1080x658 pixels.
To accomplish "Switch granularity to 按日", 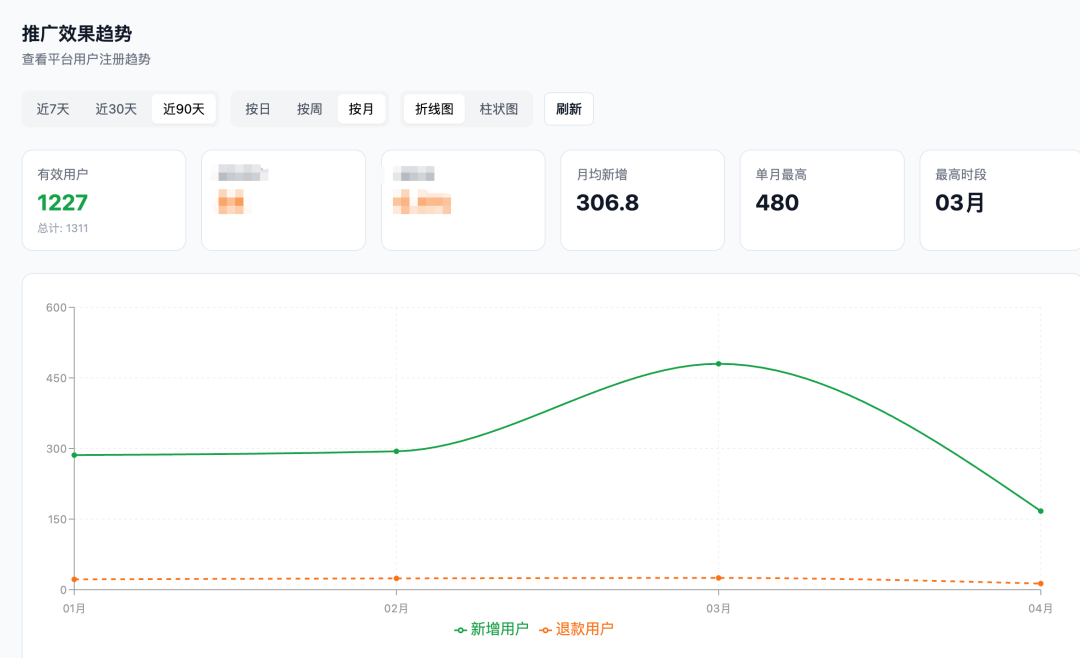I will pos(259,108).
